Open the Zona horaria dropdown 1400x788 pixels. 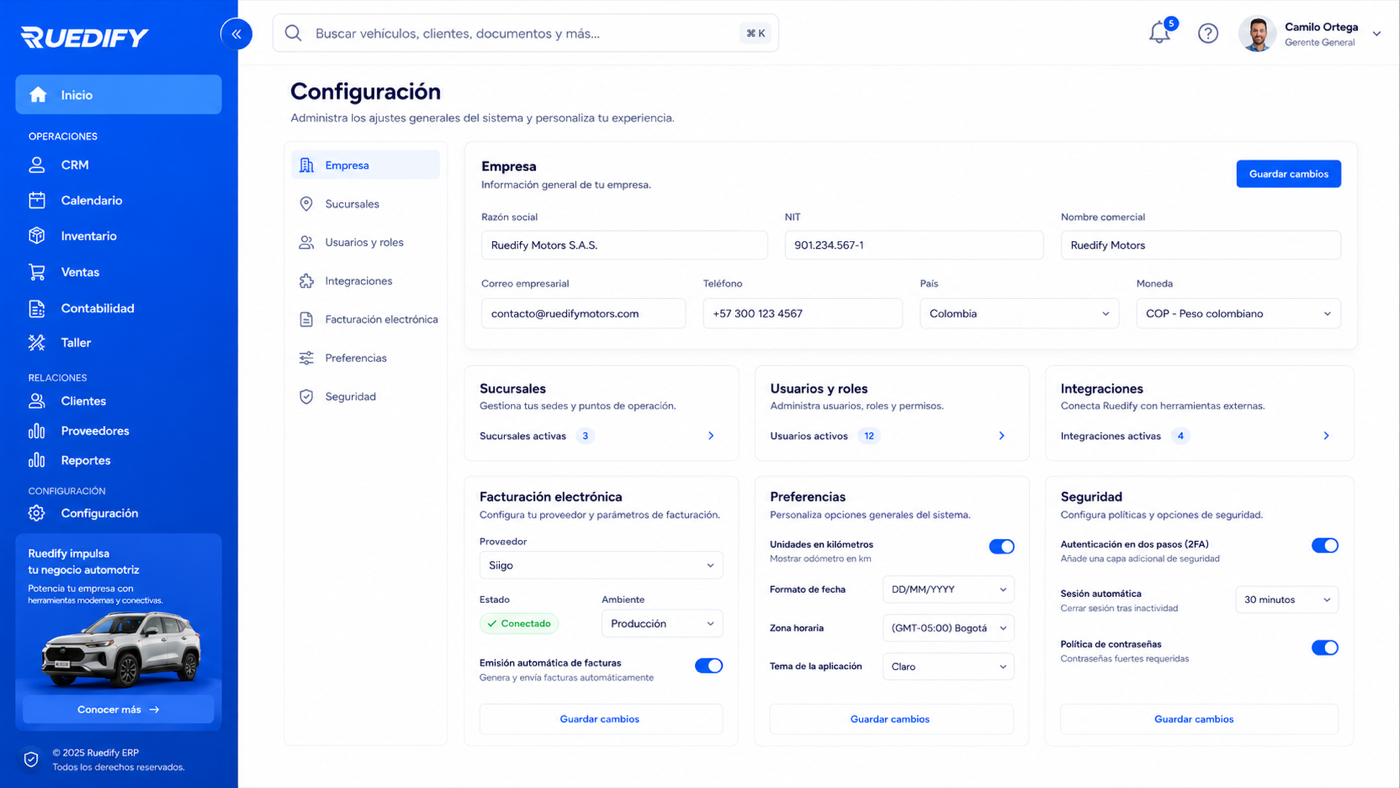pyautogui.click(x=948, y=628)
